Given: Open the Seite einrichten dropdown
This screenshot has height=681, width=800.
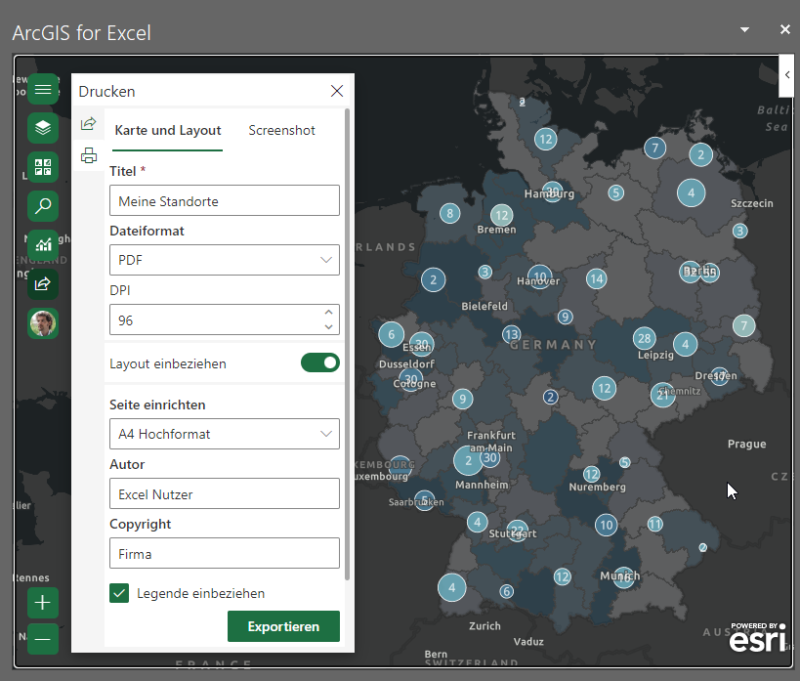Looking at the screenshot, I should (224, 433).
